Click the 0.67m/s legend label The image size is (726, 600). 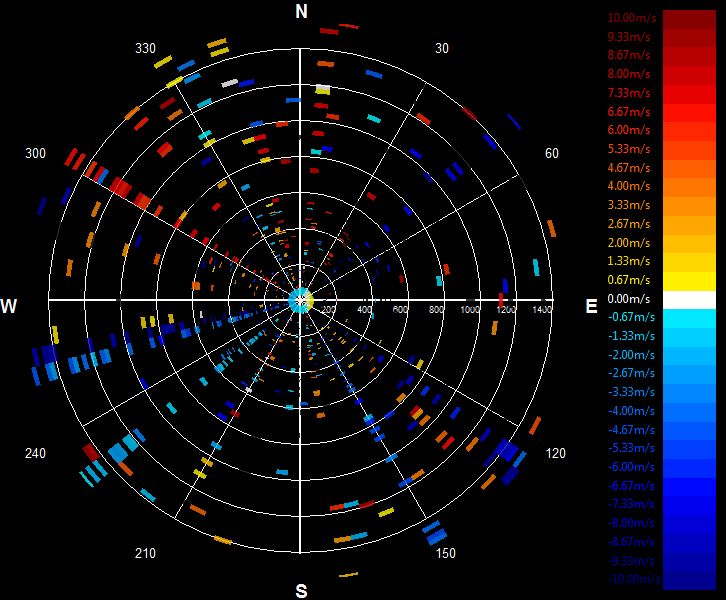(x=629, y=280)
